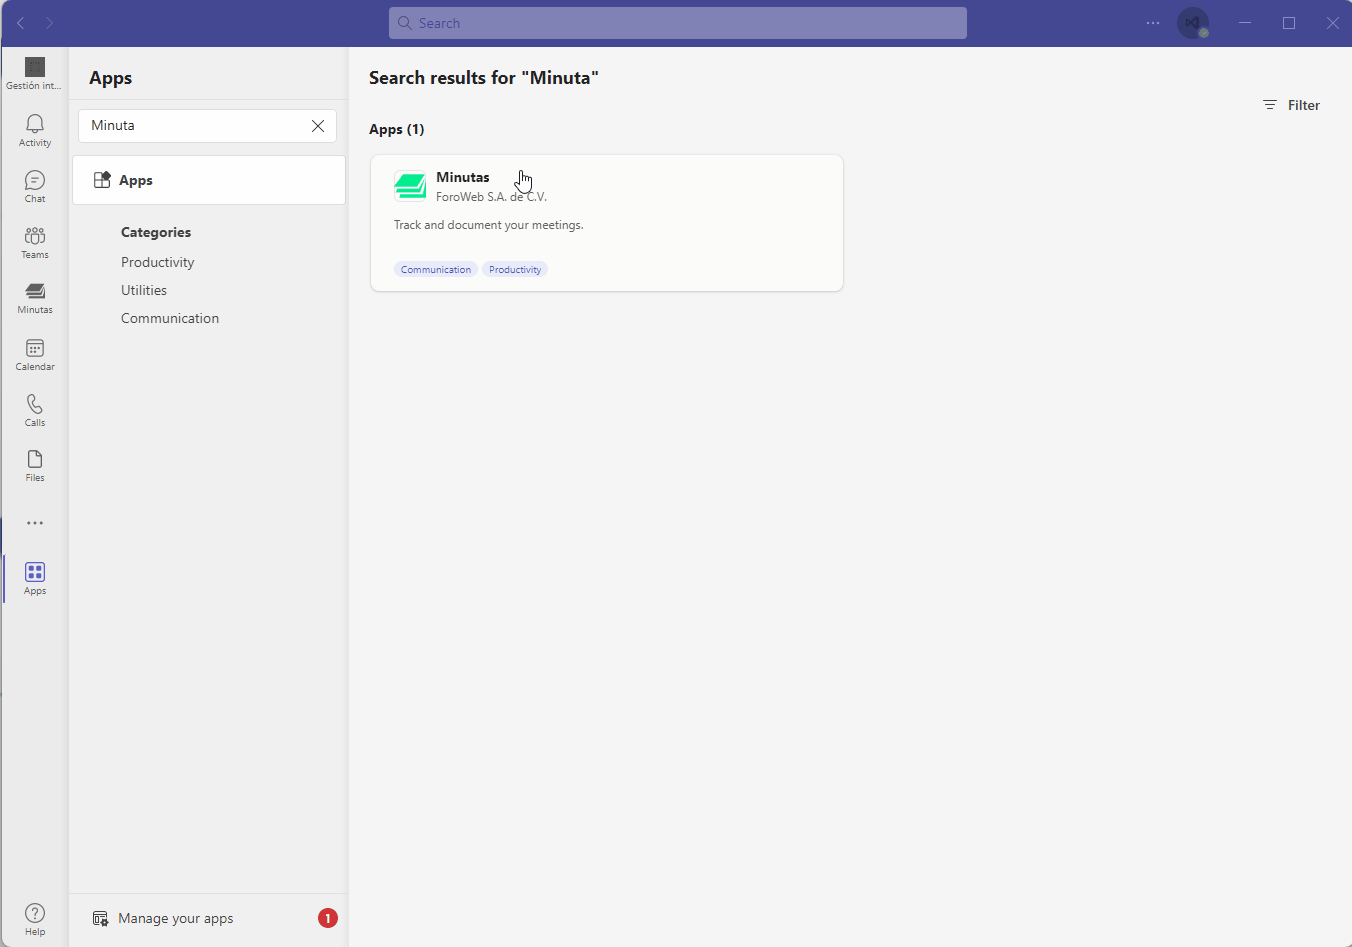Click the "ForoWeb S.A. de C.V." publisher text
The width and height of the screenshot is (1352, 947).
(491, 197)
